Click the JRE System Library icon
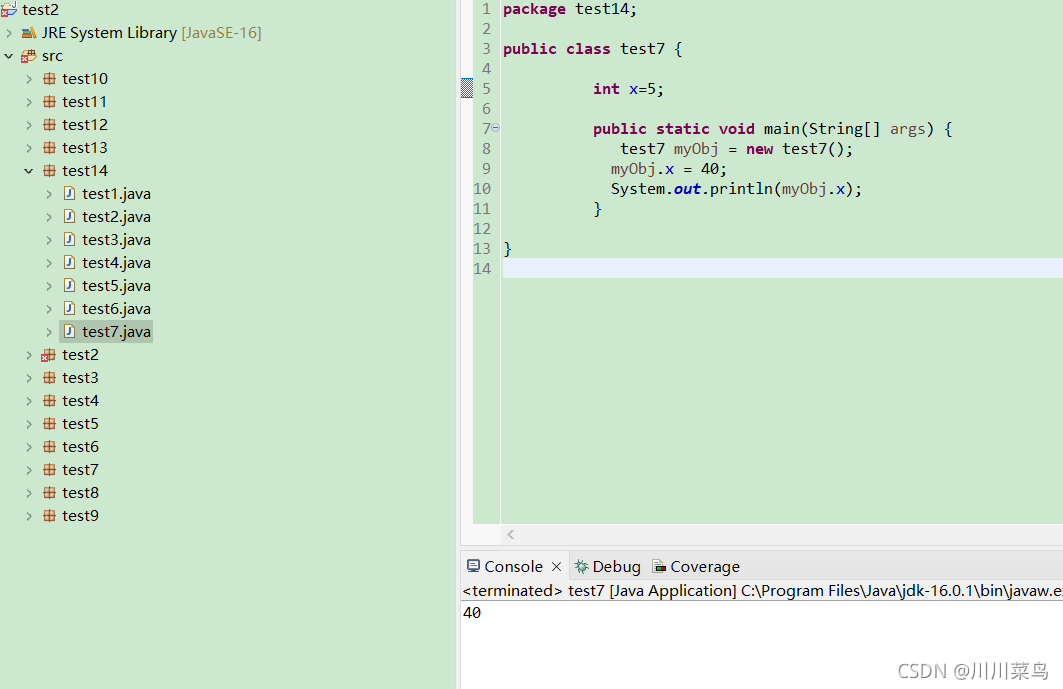1063x689 pixels. [x=28, y=33]
